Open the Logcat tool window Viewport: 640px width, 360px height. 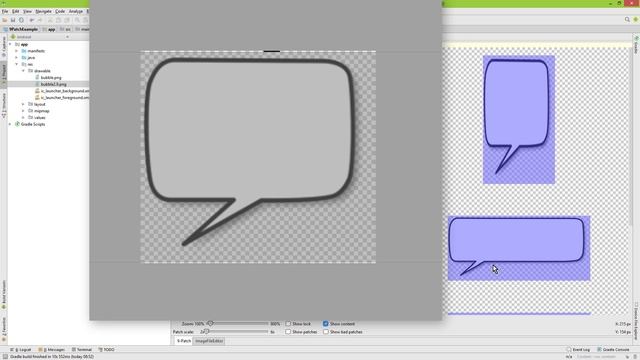[21, 350]
